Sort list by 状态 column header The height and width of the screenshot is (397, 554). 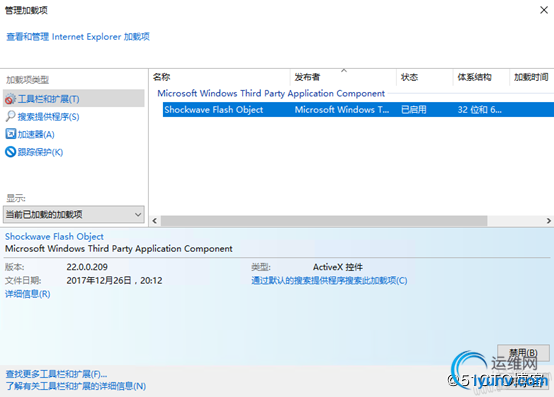tap(424, 77)
